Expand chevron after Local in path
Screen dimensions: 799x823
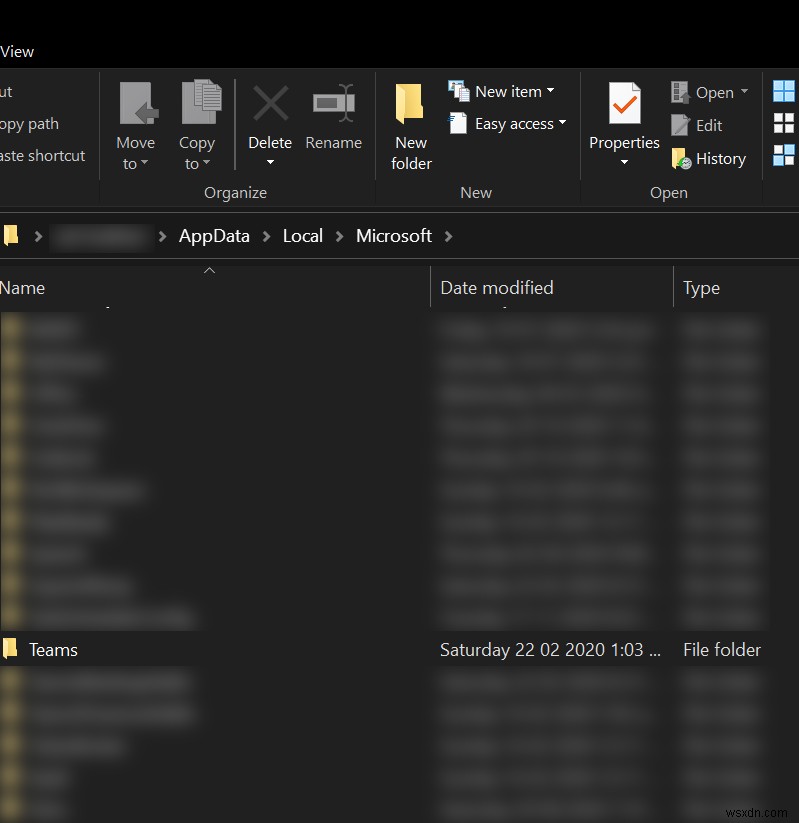[x=340, y=236]
